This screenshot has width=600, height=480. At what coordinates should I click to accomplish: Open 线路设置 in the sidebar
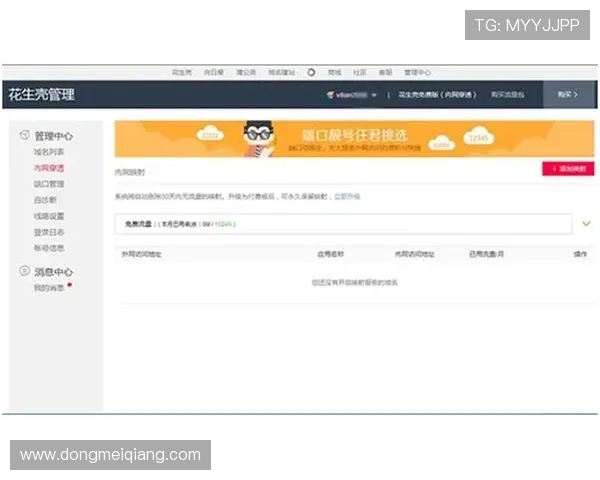click(x=49, y=216)
